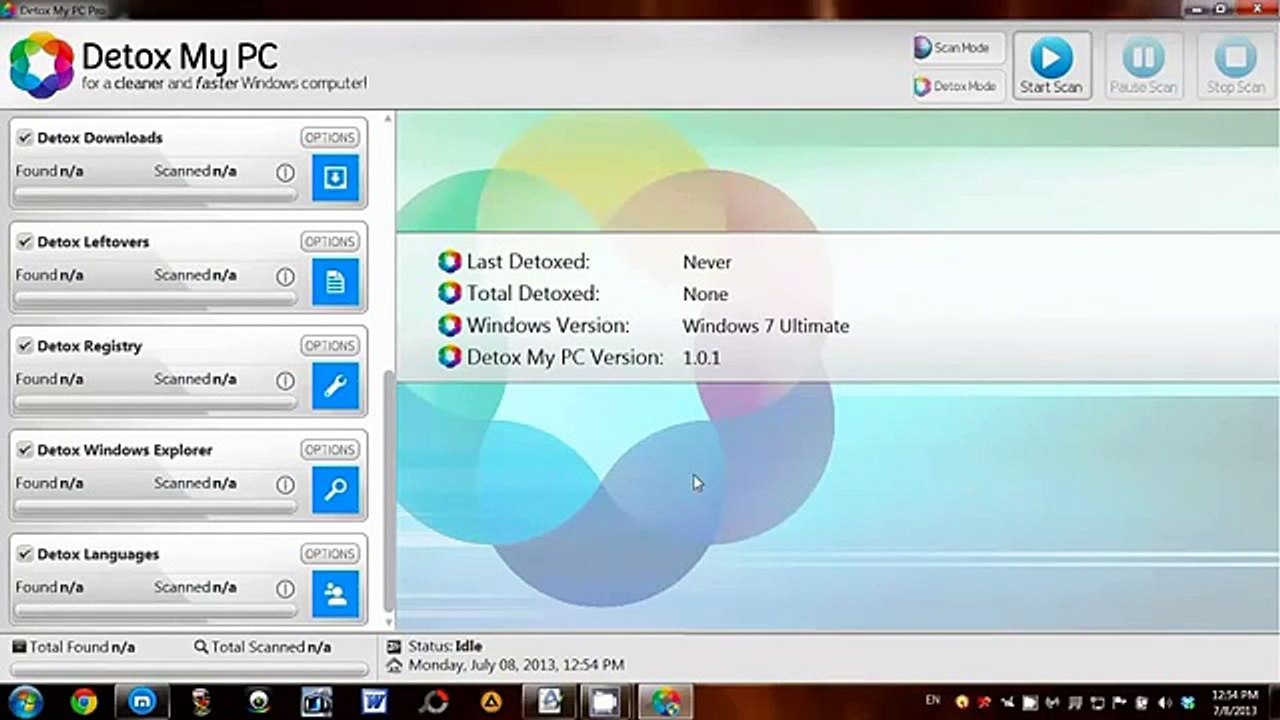
Task: Open the Windows Start menu
Action: coord(26,702)
